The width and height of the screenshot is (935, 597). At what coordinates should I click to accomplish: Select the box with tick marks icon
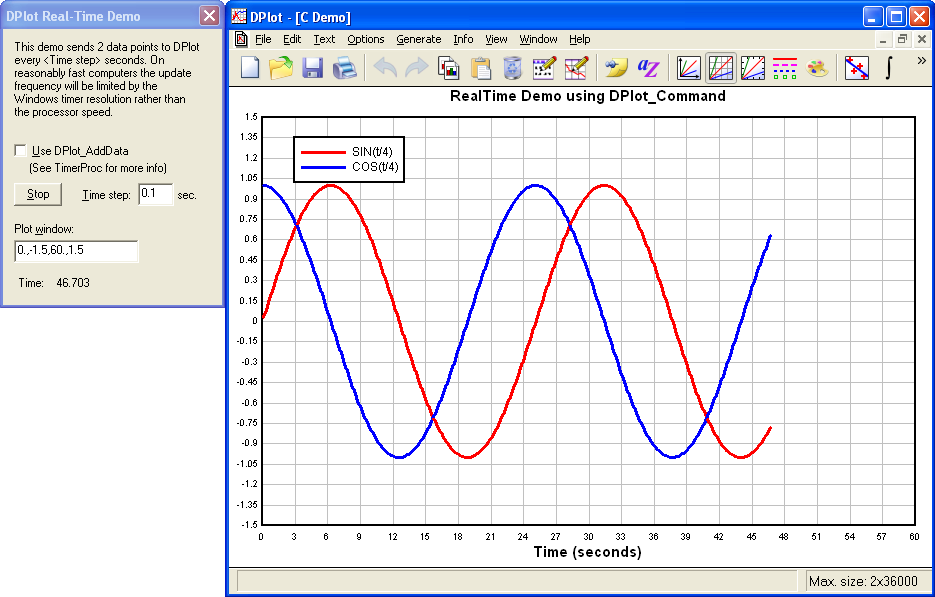point(753,67)
